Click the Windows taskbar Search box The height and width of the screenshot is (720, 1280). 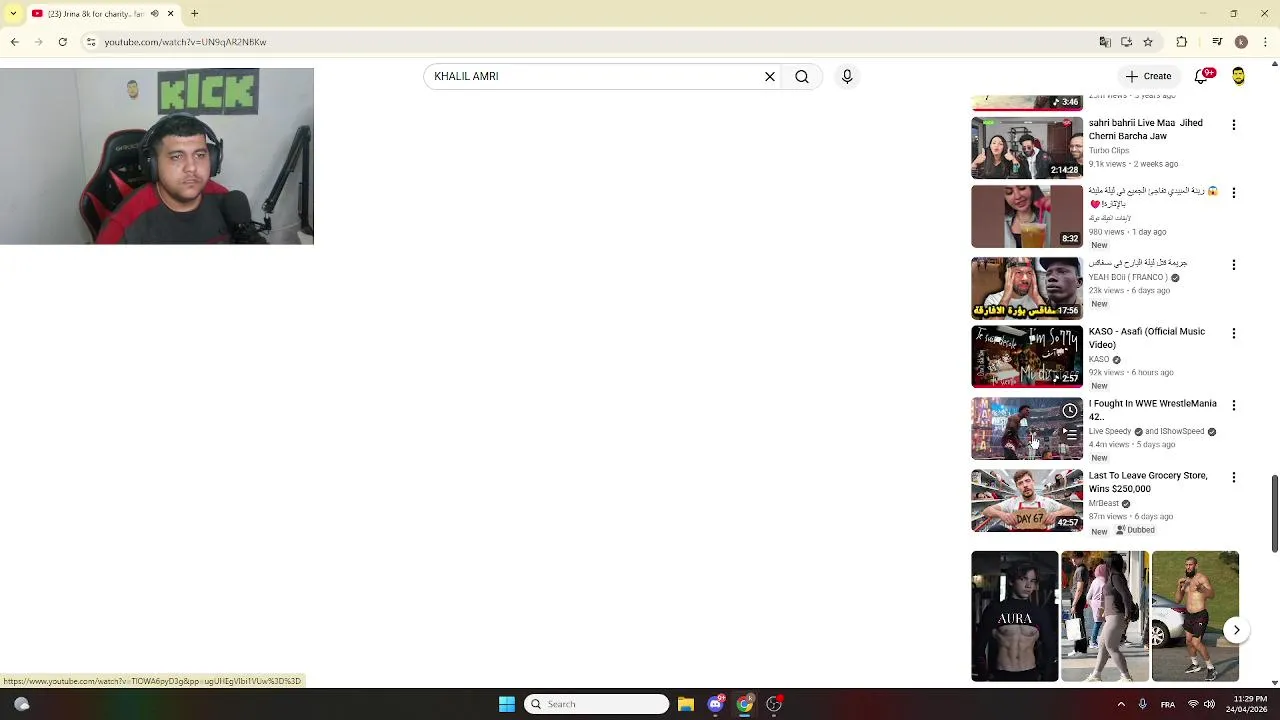597,704
